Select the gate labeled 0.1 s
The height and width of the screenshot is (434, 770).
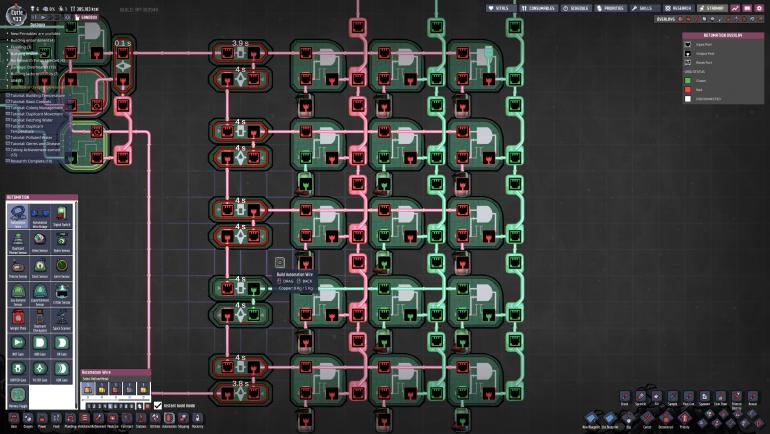tap(123, 65)
